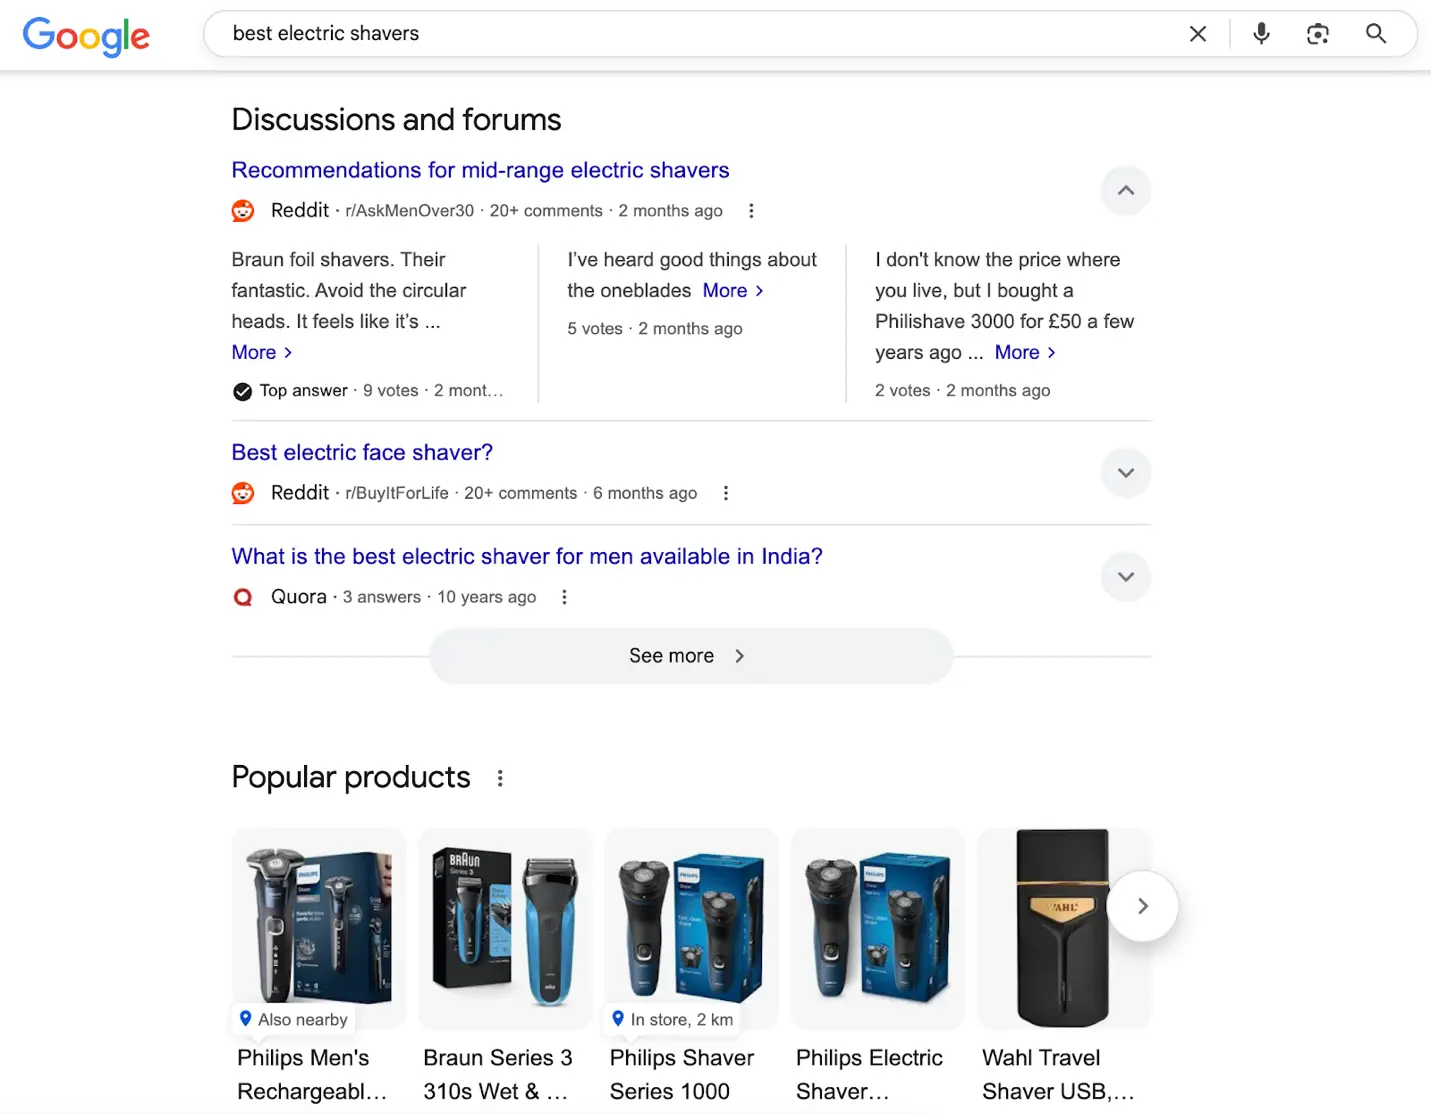The image size is (1431, 1114).
Task: Click the Top answer checkmark badge
Action: [242, 391]
